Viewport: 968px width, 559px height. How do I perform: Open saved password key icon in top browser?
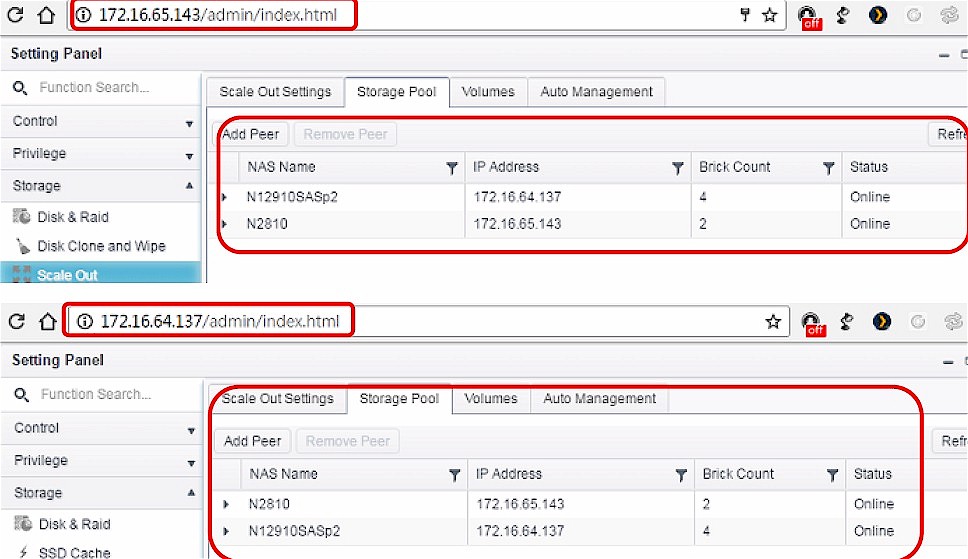(x=745, y=15)
